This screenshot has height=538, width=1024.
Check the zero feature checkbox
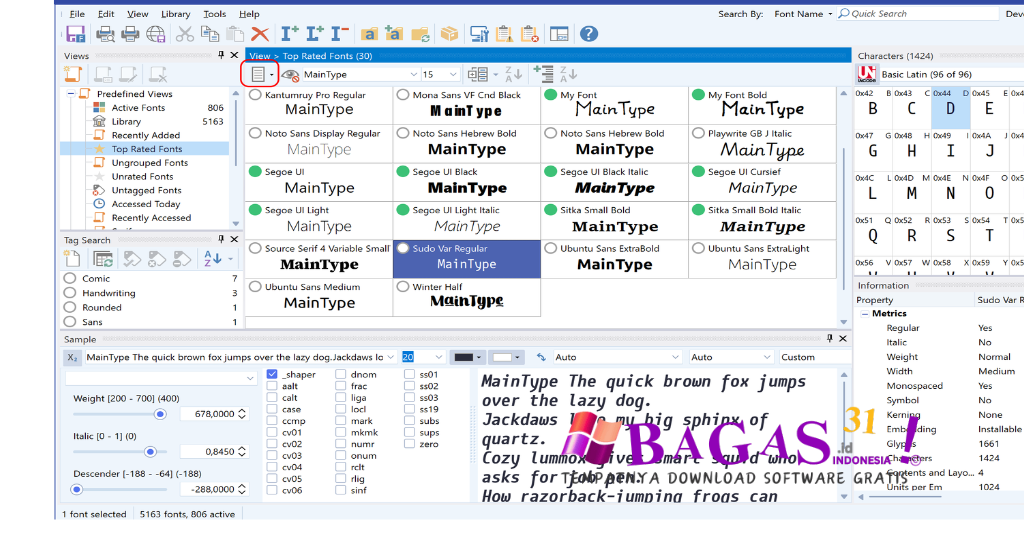click(x=409, y=444)
